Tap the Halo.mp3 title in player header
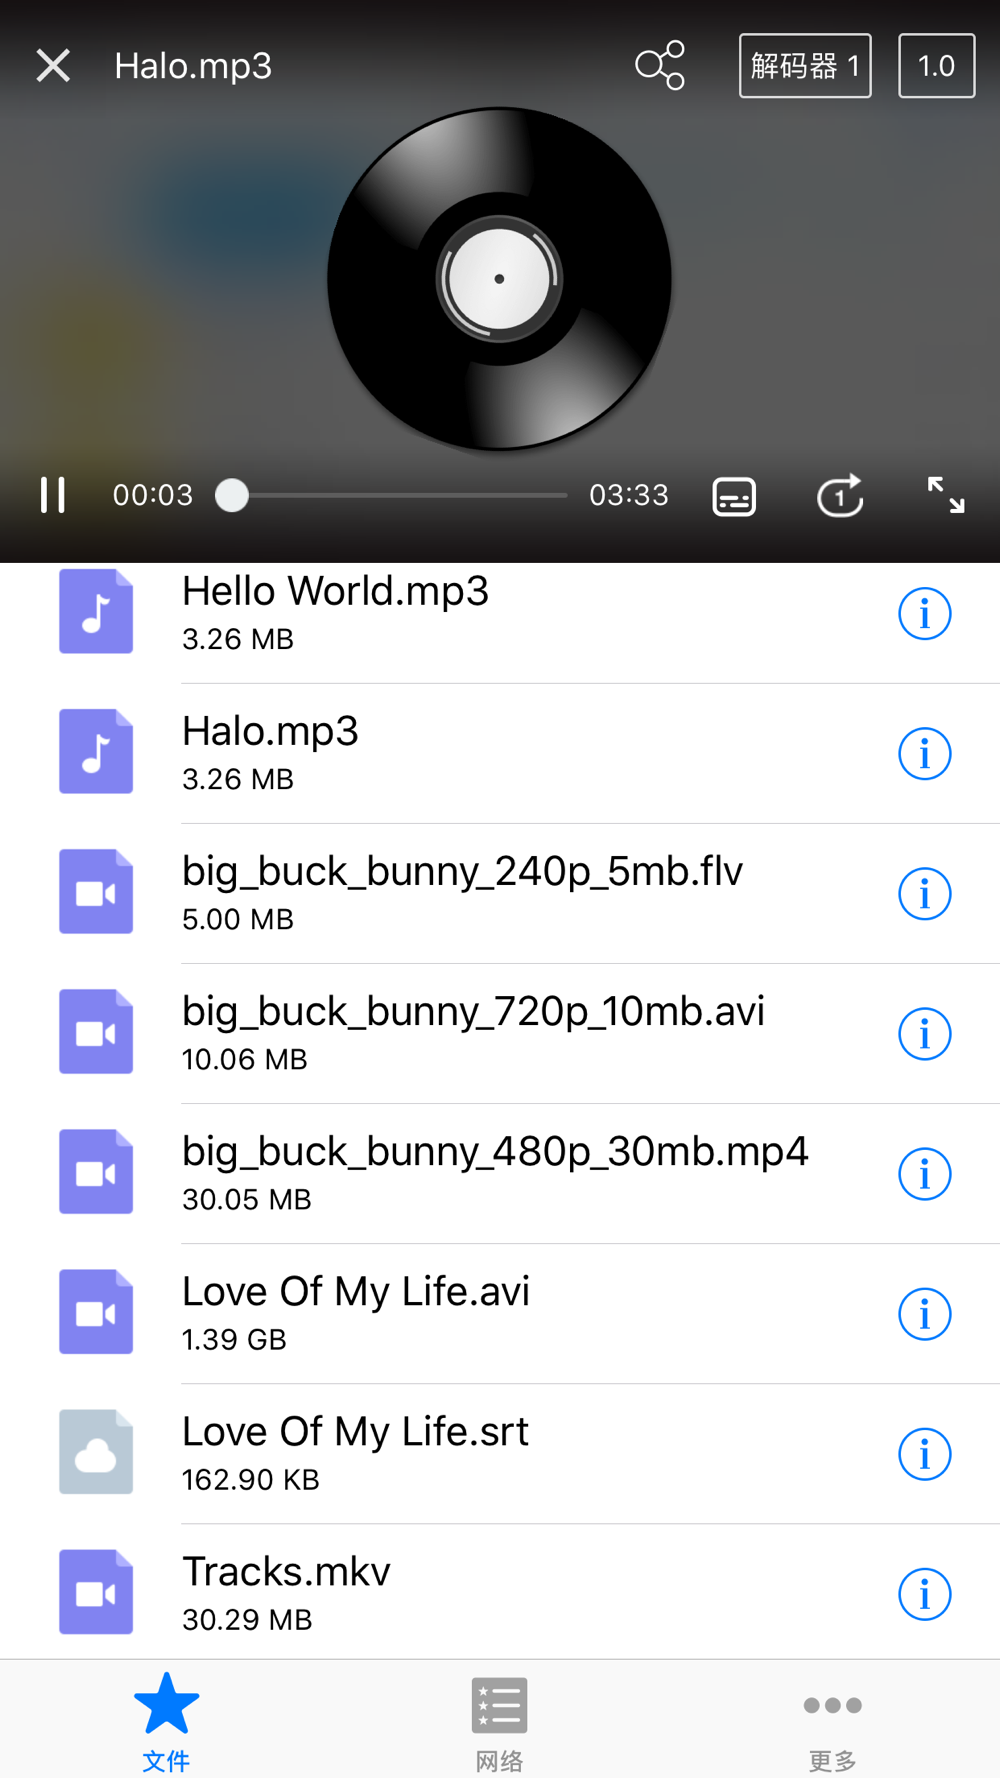The height and width of the screenshot is (1778, 1000). pyautogui.click(x=193, y=66)
